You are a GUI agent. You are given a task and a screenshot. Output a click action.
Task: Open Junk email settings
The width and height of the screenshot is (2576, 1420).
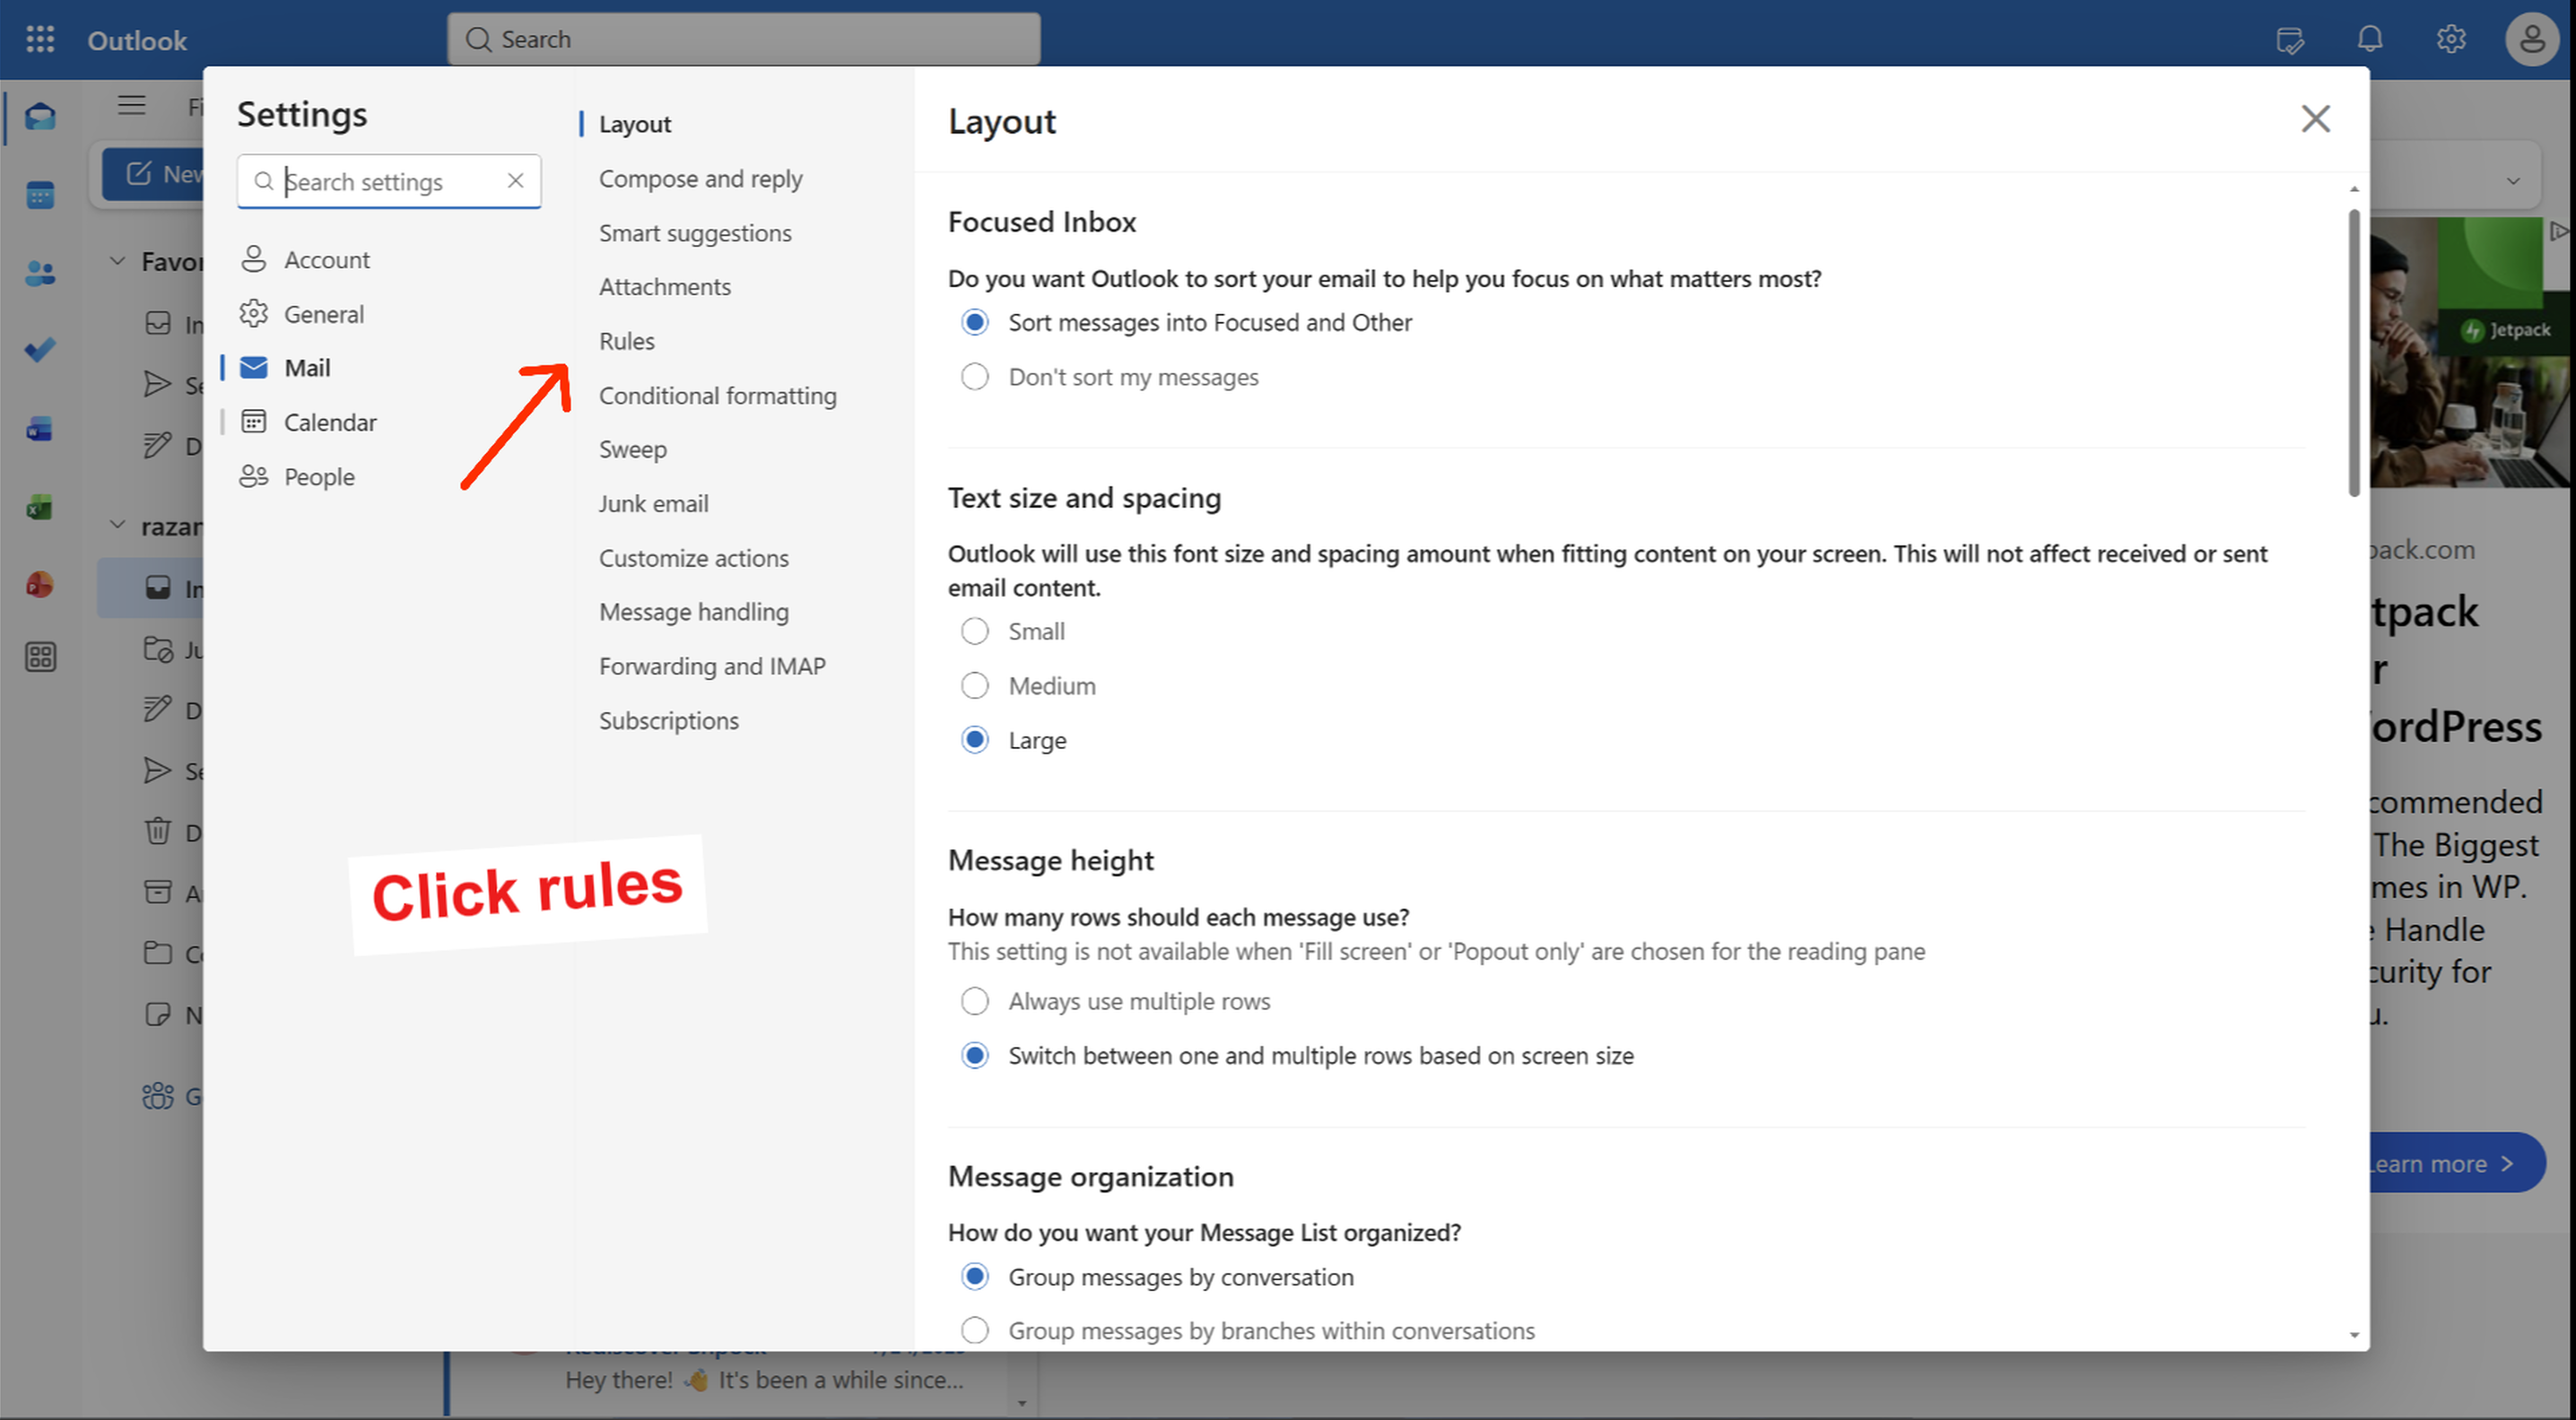653,503
